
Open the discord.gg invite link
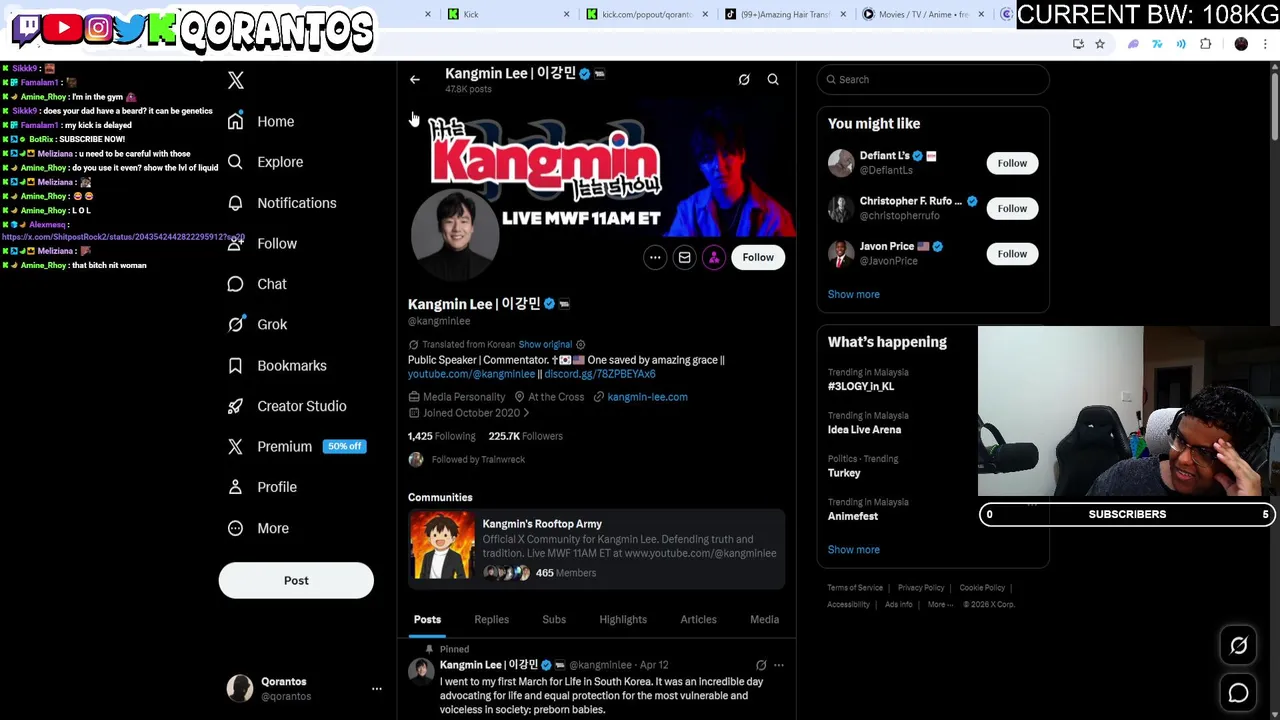click(600, 374)
